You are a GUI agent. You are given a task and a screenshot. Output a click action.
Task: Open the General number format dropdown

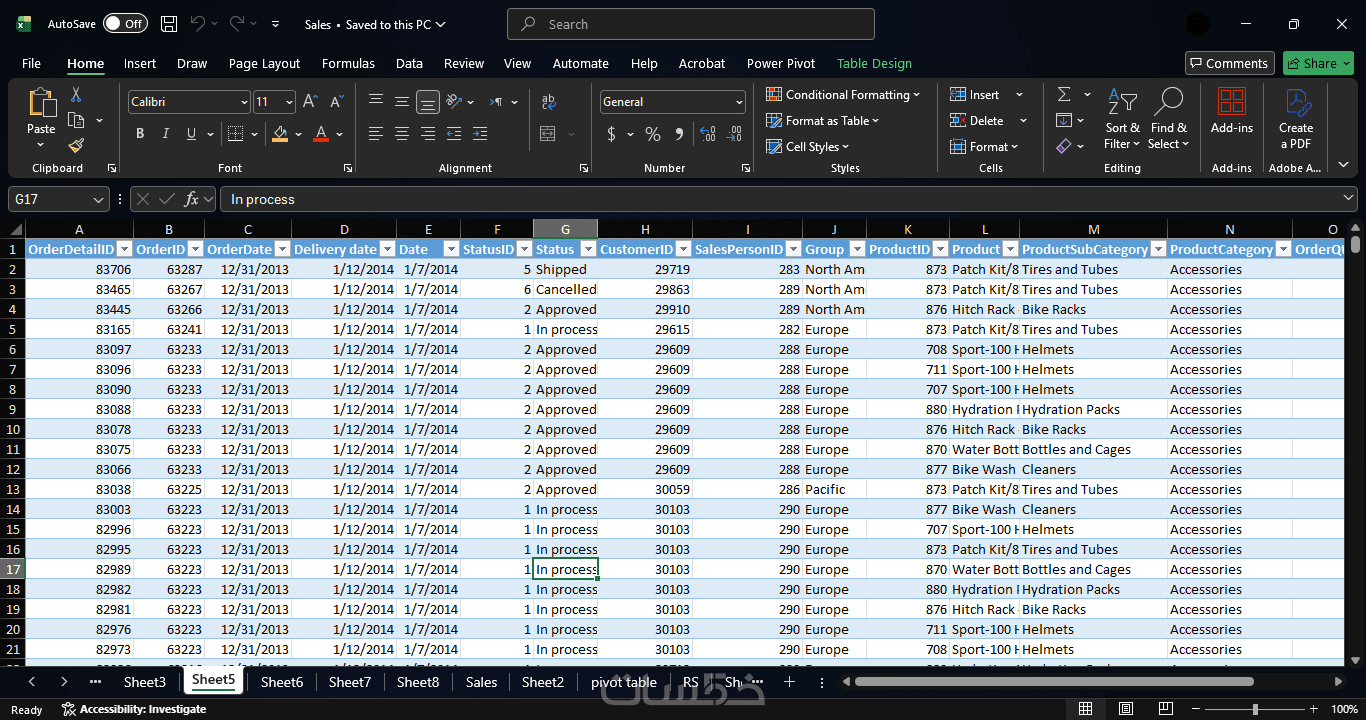click(x=739, y=102)
